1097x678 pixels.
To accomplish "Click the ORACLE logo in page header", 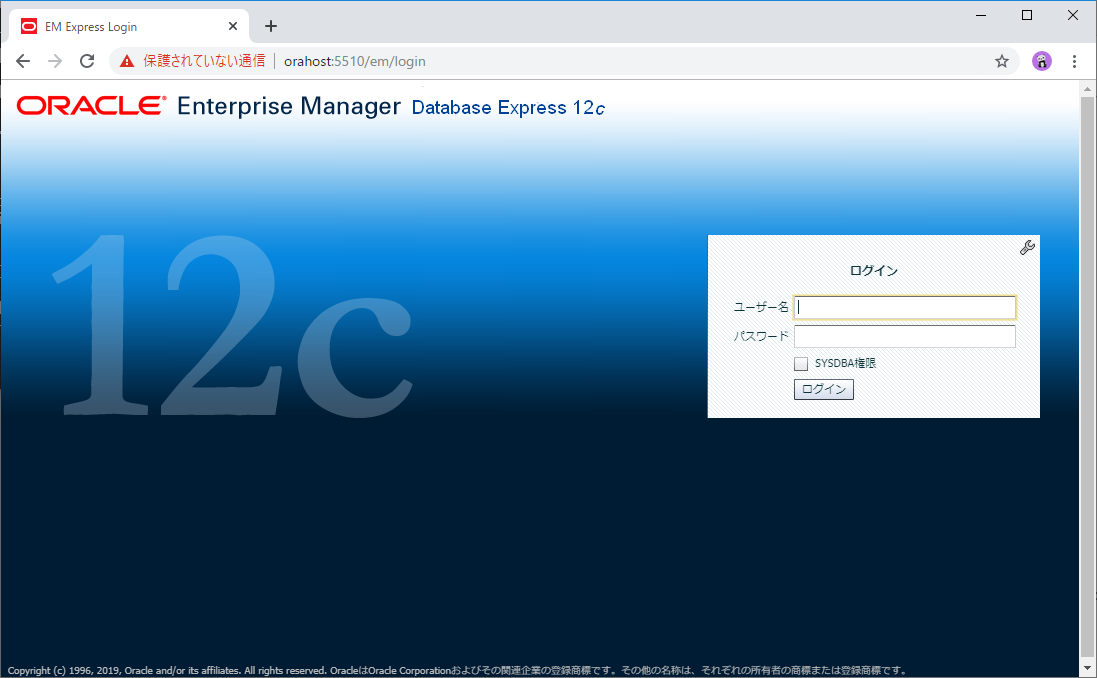I will (x=92, y=106).
